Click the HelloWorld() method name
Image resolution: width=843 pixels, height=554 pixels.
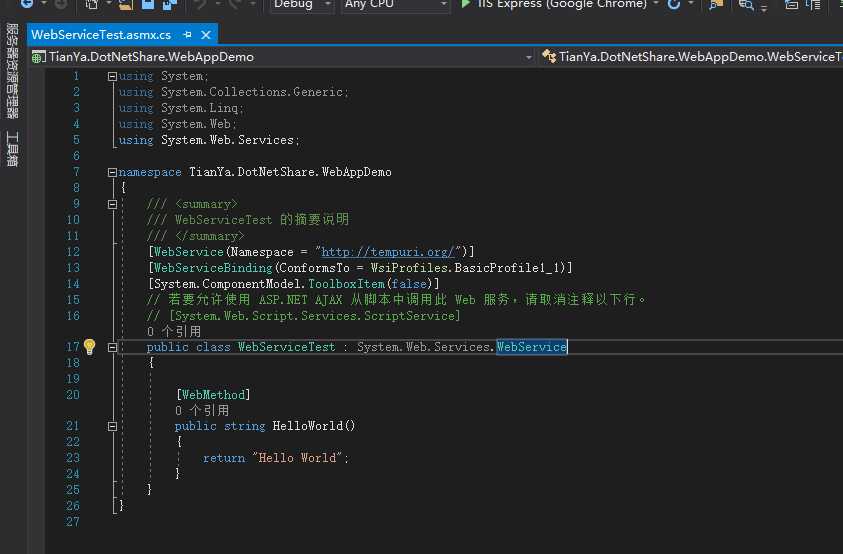coord(314,426)
